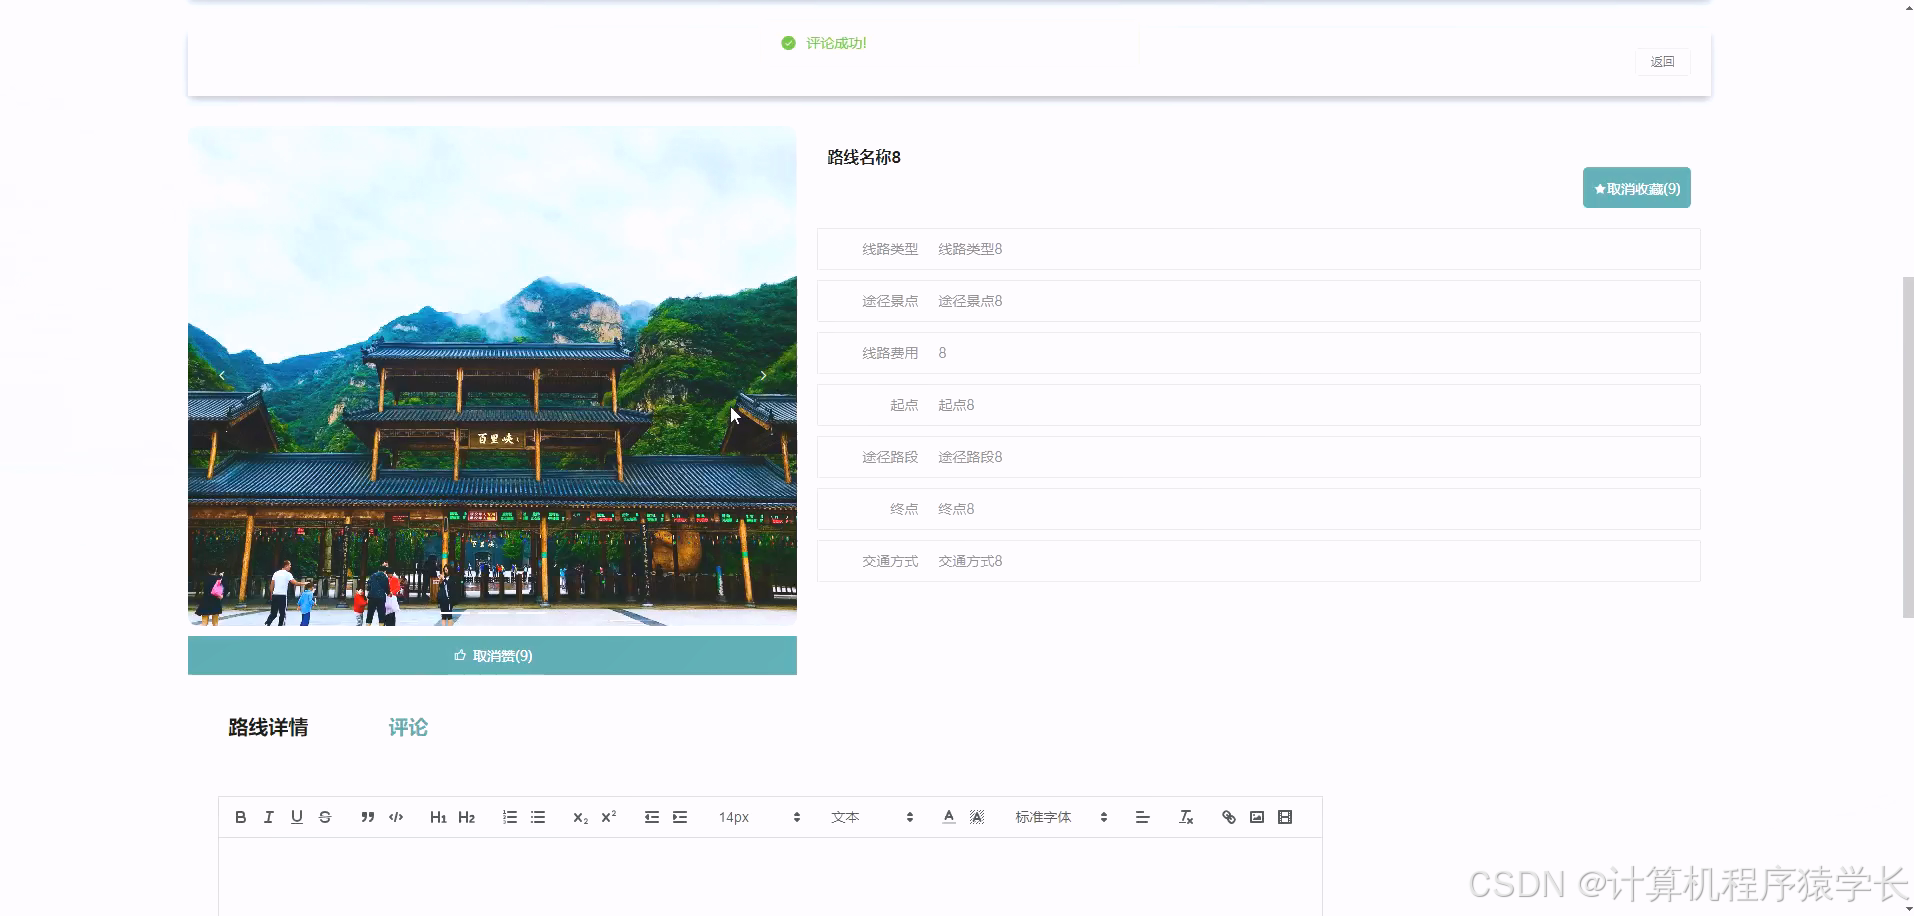Select the 路线详情 tab
The image size is (1914, 916).
click(x=268, y=727)
